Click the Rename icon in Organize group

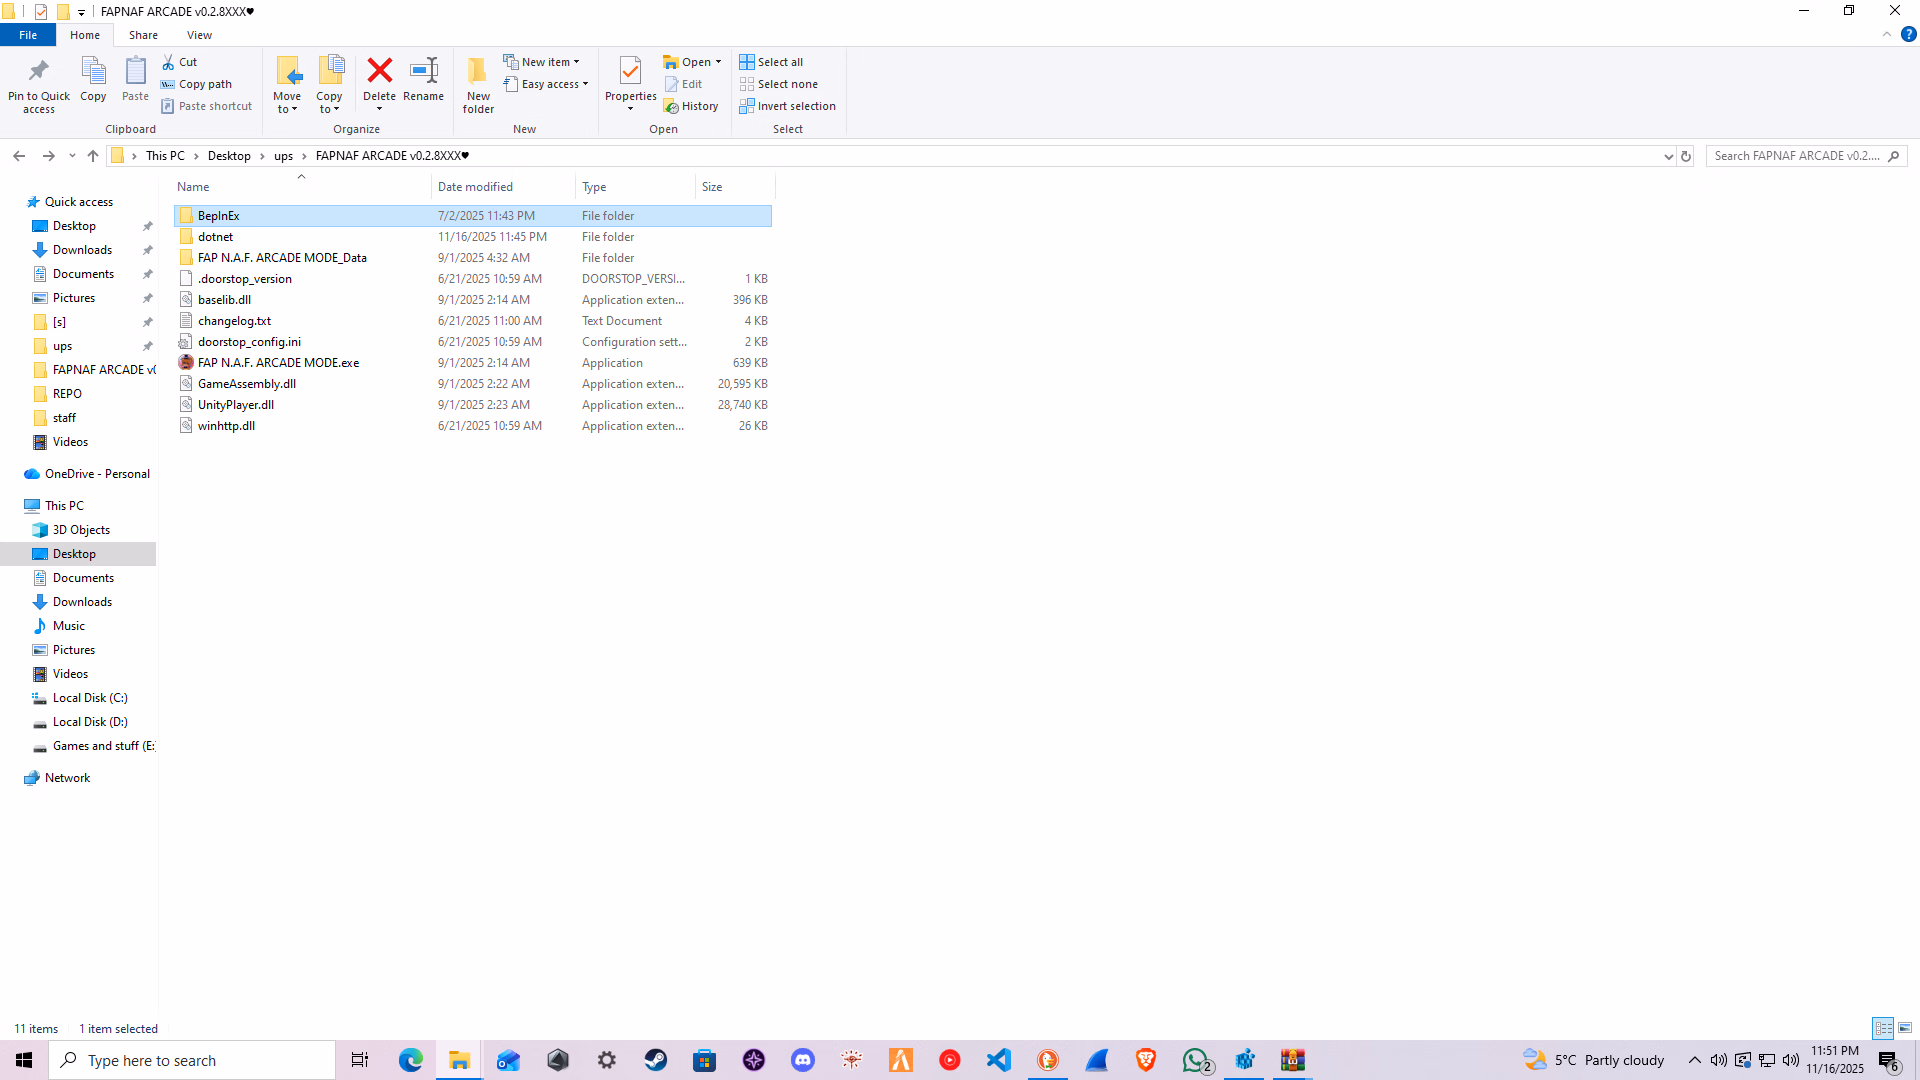click(x=424, y=71)
